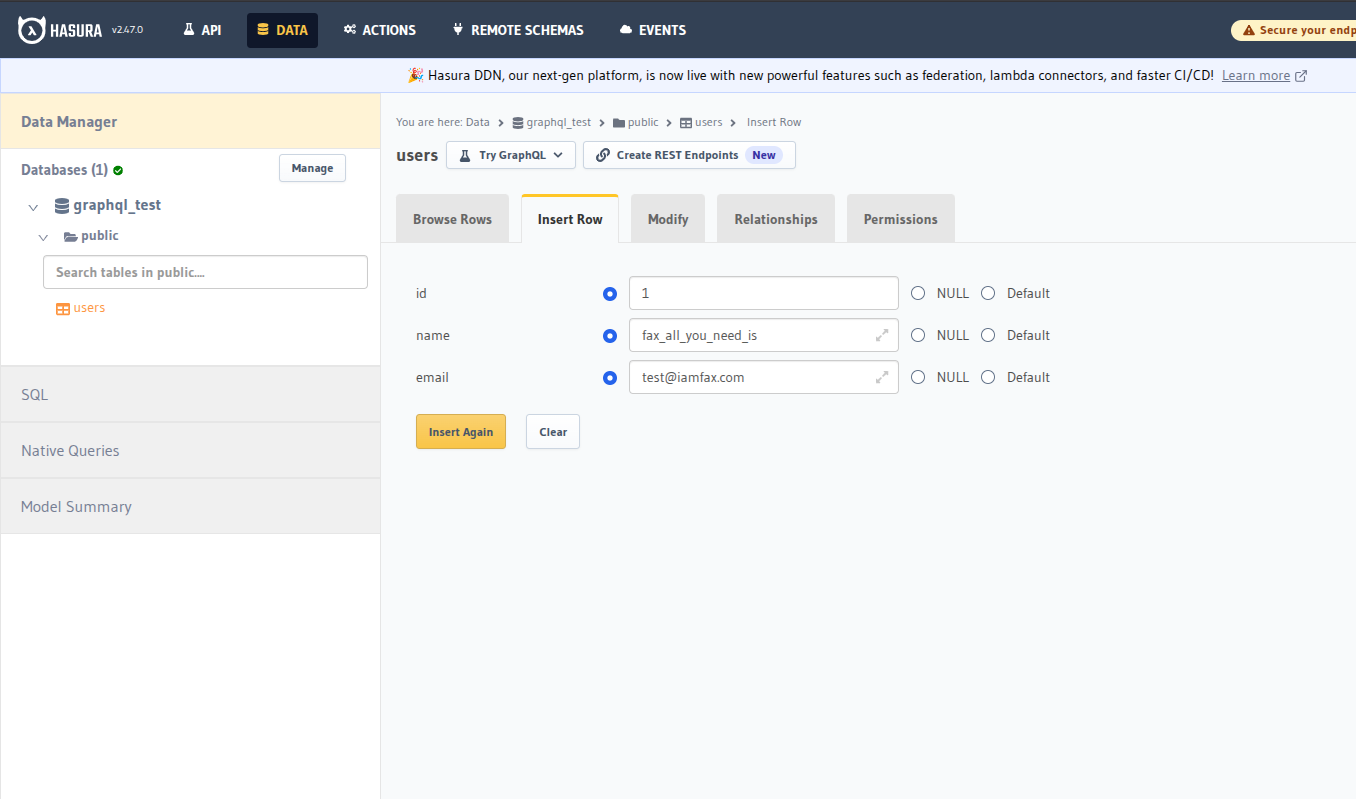The height and width of the screenshot is (799, 1356).
Task: Click the Hasura logo icon
Action: (32, 30)
